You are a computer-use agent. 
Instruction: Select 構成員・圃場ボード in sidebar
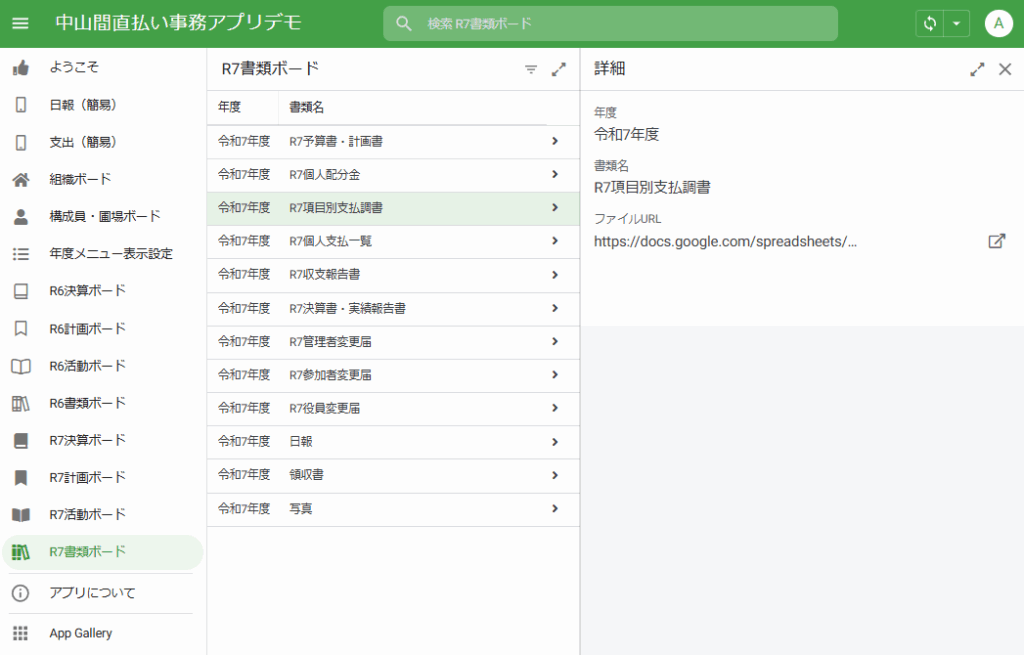103,217
